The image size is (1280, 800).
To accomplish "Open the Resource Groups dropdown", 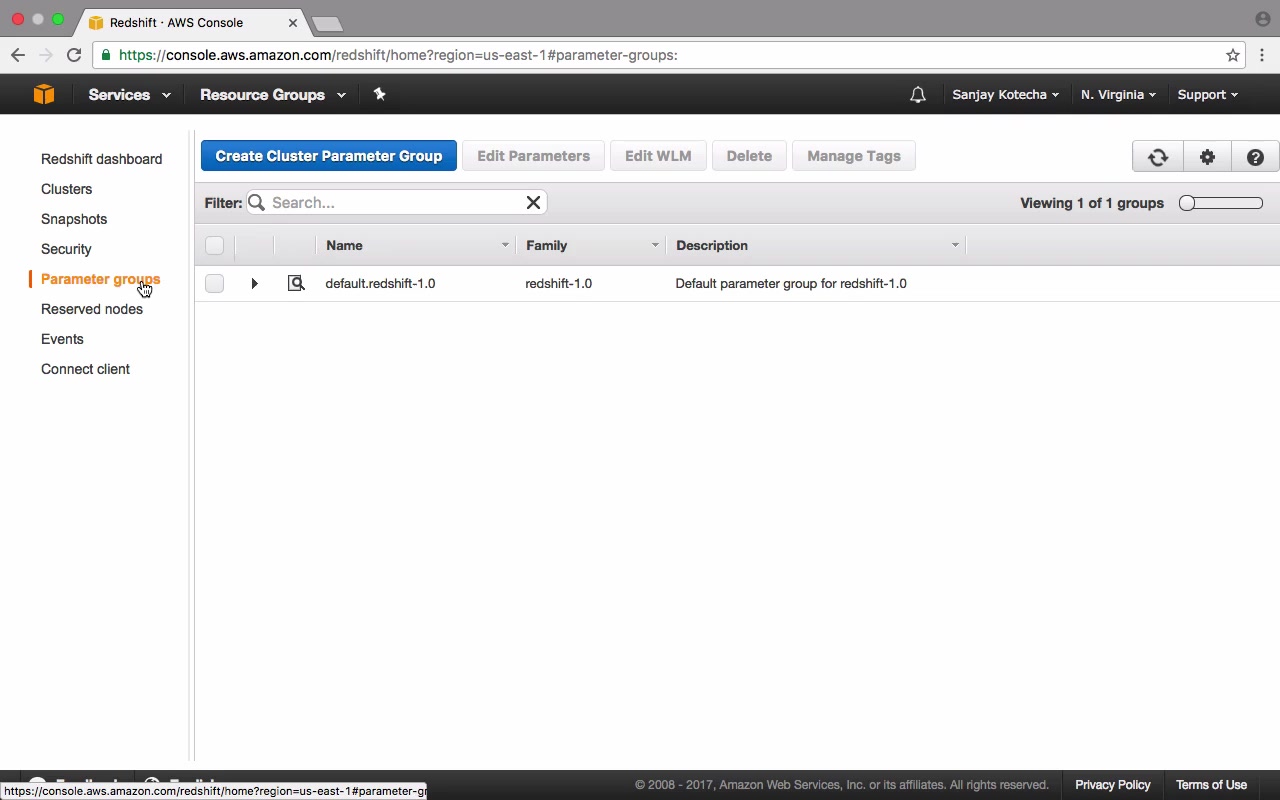I will pos(273,95).
